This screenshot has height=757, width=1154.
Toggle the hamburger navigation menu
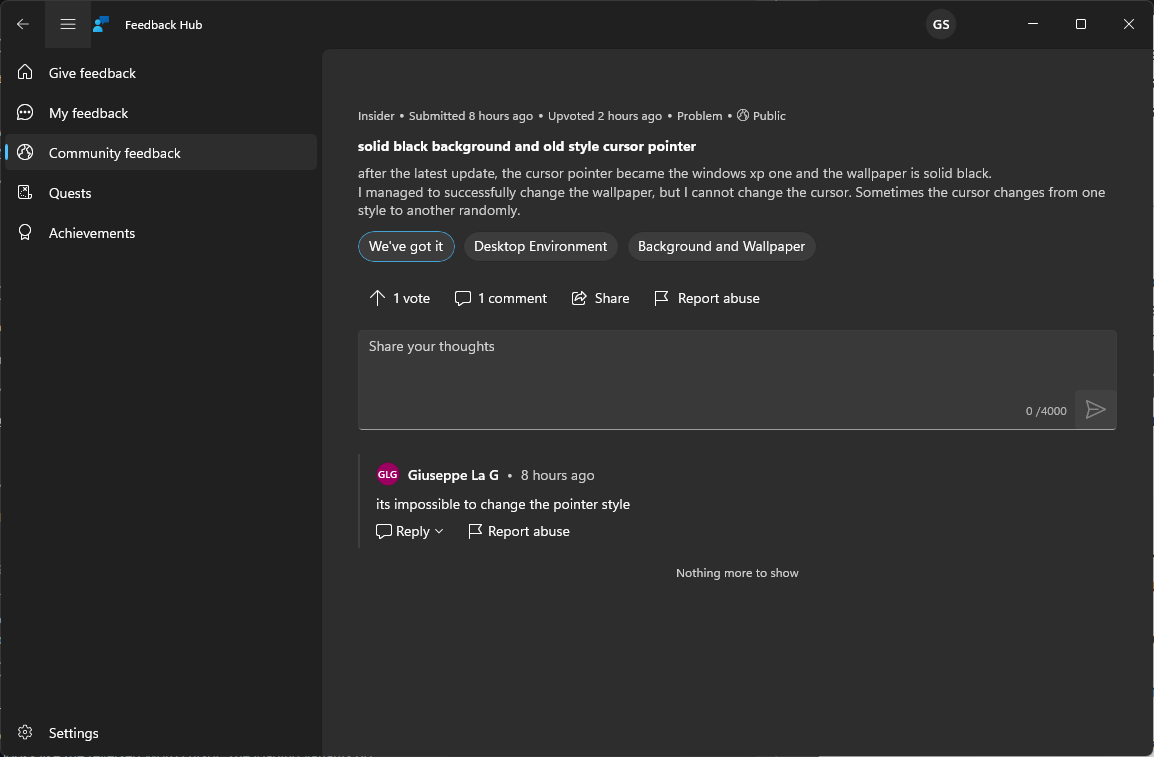[x=68, y=24]
